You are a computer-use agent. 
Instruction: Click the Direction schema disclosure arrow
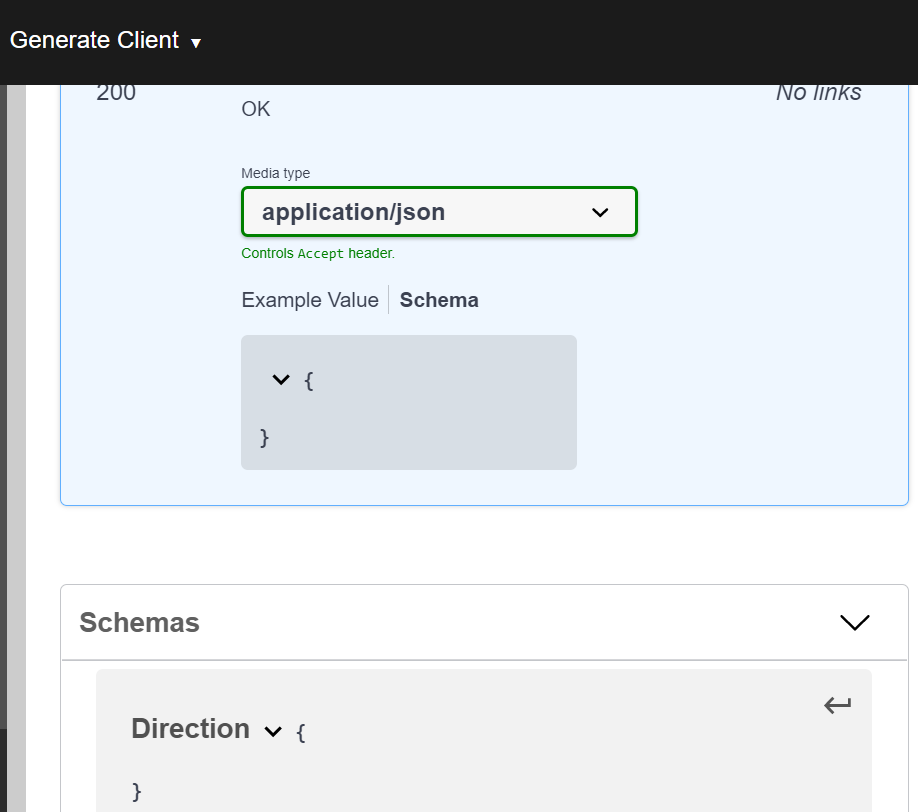(x=271, y=731)
